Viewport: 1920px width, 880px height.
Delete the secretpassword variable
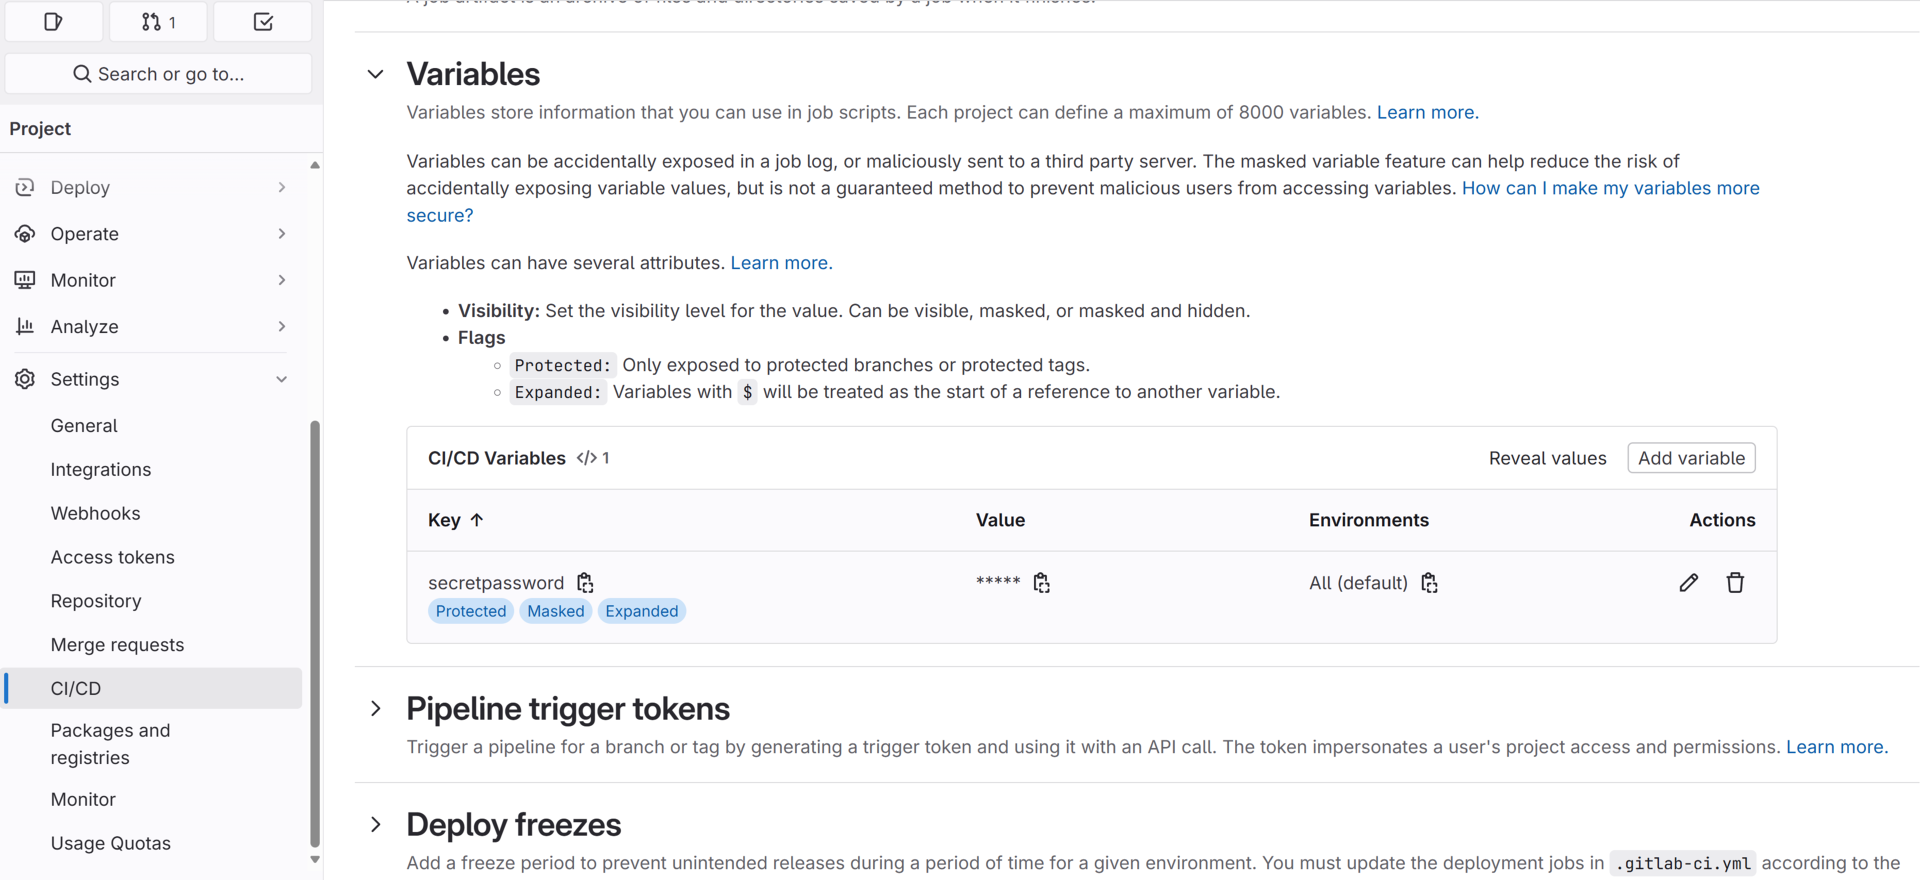point(1735,582)
